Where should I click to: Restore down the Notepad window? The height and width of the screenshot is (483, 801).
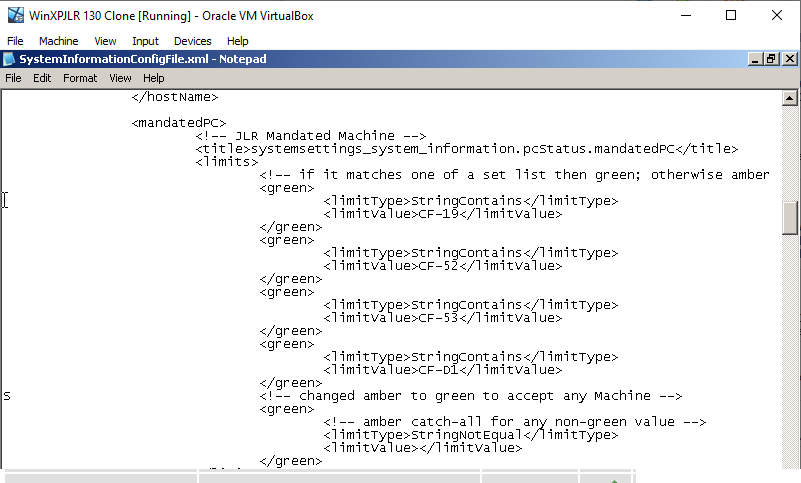click(x=770, y=59)
